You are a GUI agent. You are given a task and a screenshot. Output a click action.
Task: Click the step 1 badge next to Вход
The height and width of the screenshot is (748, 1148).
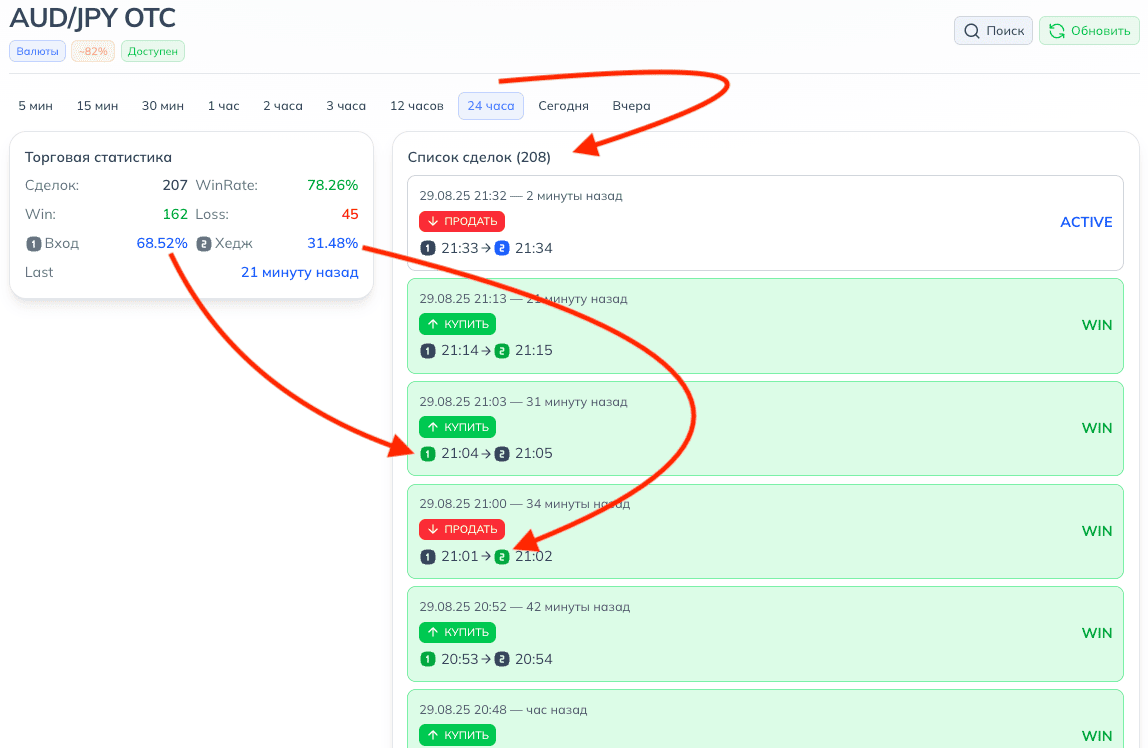pyautogui.click(x=33, y=243)
